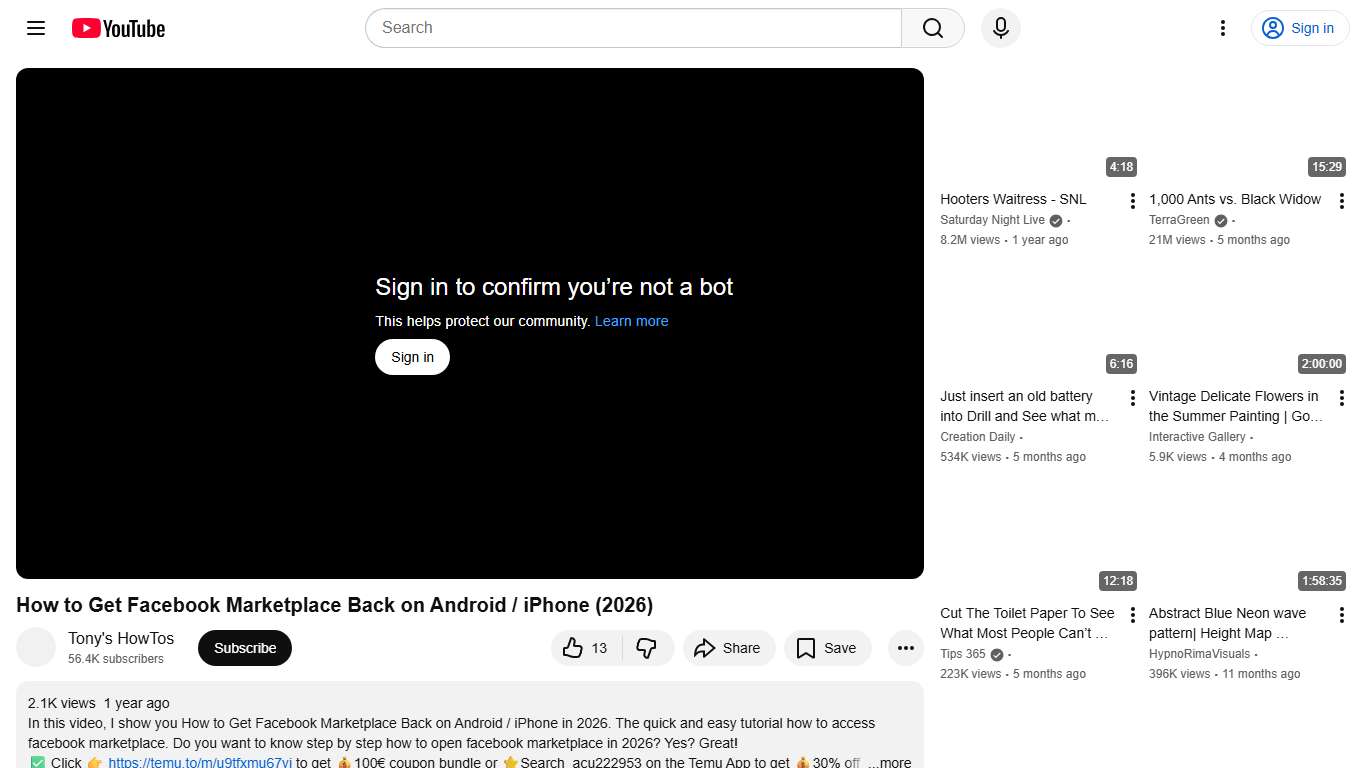Start a search with the magnifier icon

[931, 28]
